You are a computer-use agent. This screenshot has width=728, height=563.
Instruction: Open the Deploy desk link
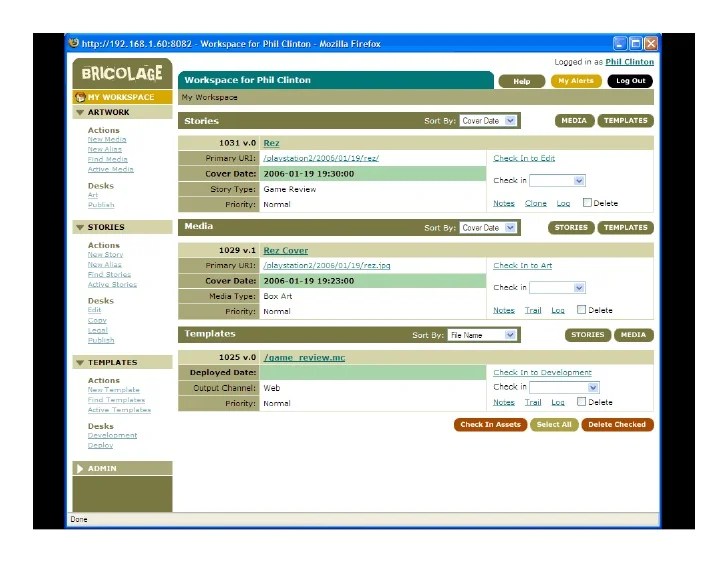coord(100,446)
